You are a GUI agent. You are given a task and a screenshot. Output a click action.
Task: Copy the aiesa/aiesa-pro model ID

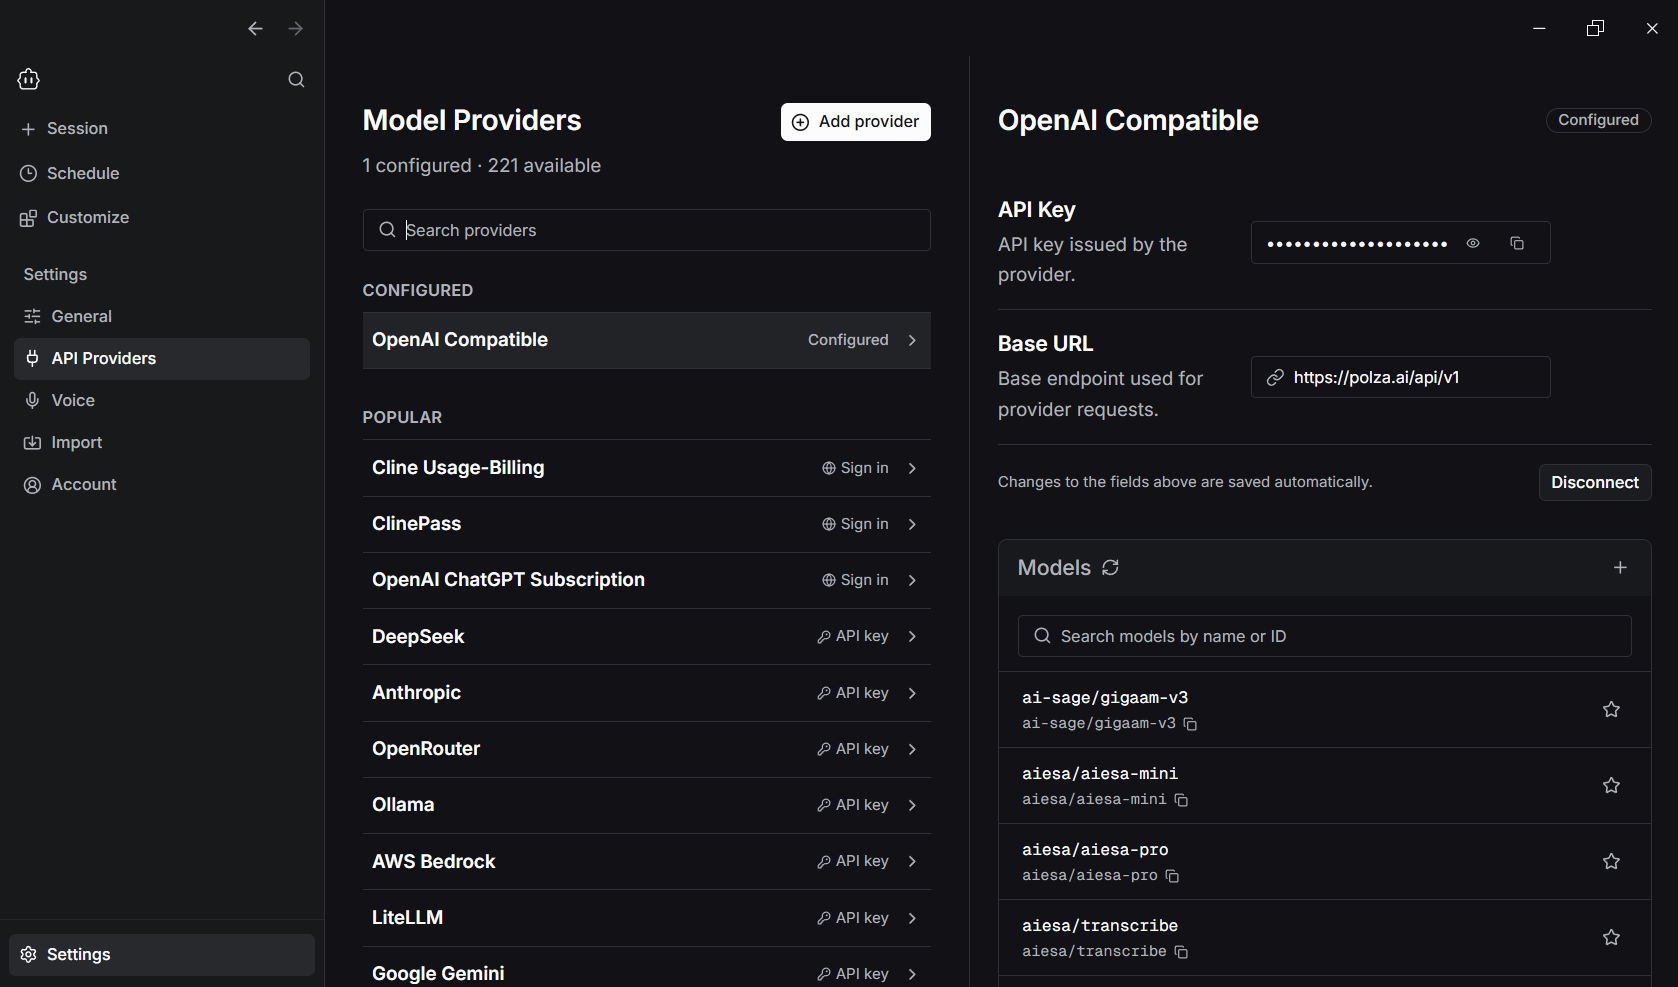point(1172,876)
